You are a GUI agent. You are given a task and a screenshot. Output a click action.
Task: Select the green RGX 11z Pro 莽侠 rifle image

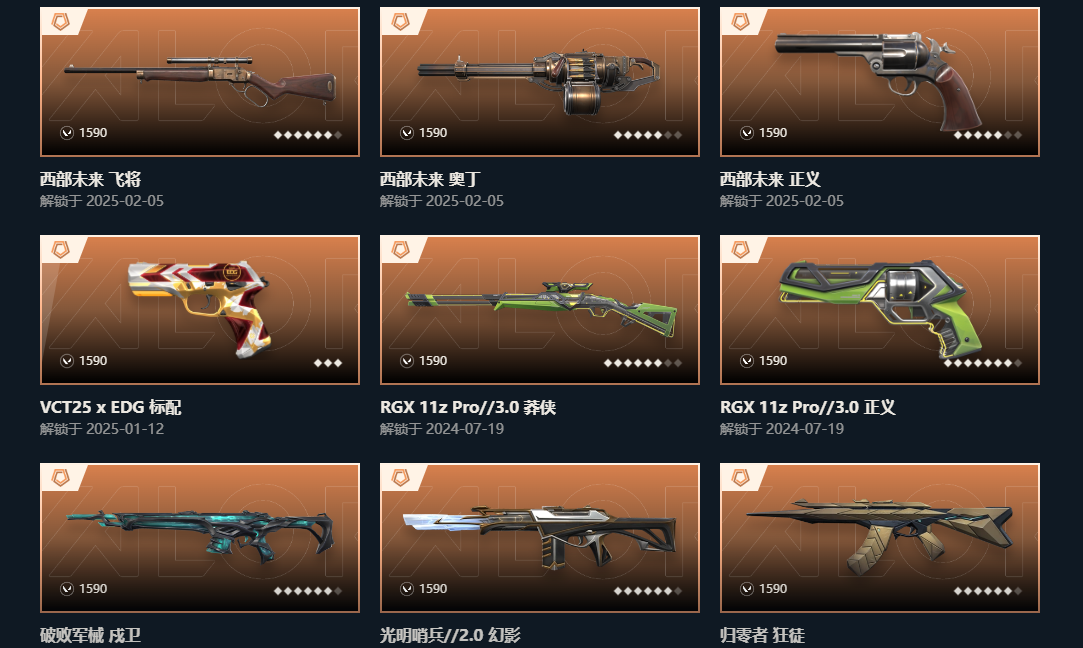click(x=541, y=308)
